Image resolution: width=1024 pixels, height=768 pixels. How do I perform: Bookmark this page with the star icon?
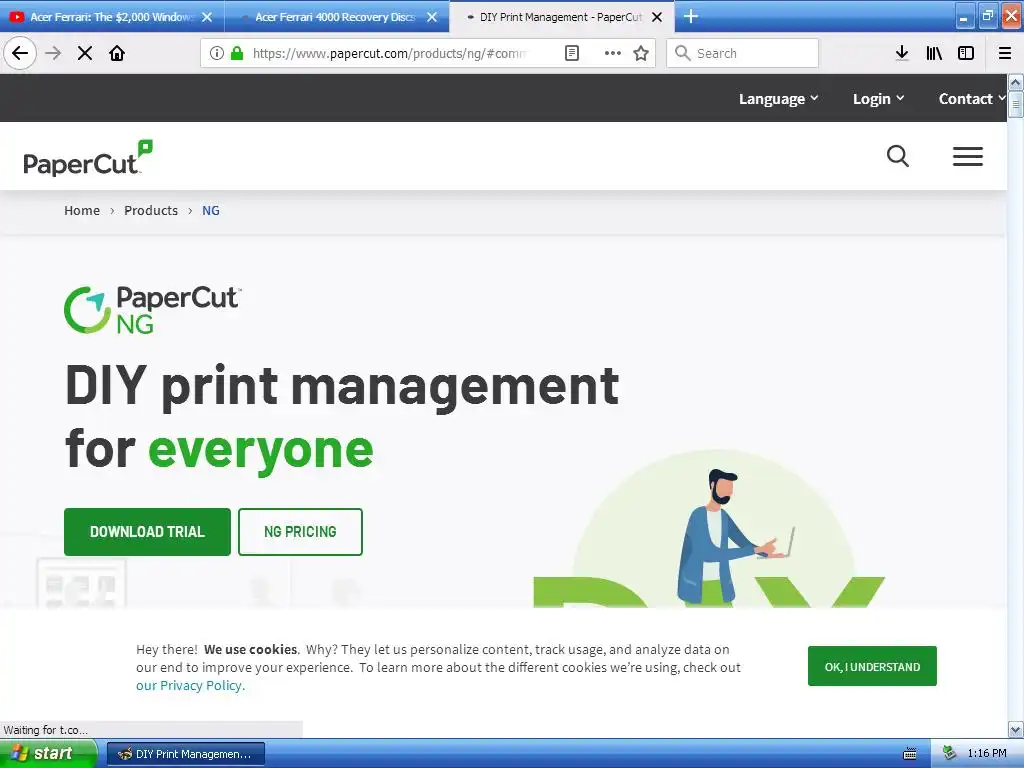pyautogui.click(x=641, y=53)
